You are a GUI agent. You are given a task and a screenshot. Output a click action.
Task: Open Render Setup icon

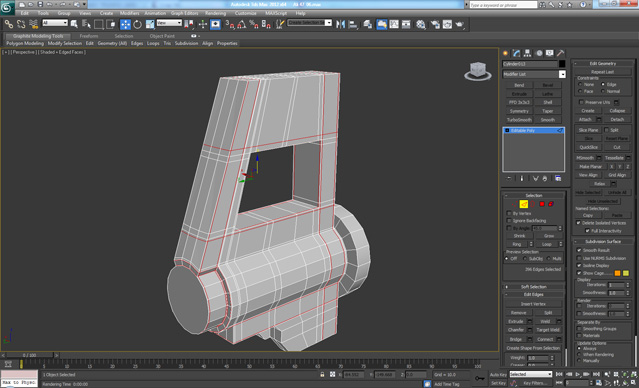tap(435, 24)
